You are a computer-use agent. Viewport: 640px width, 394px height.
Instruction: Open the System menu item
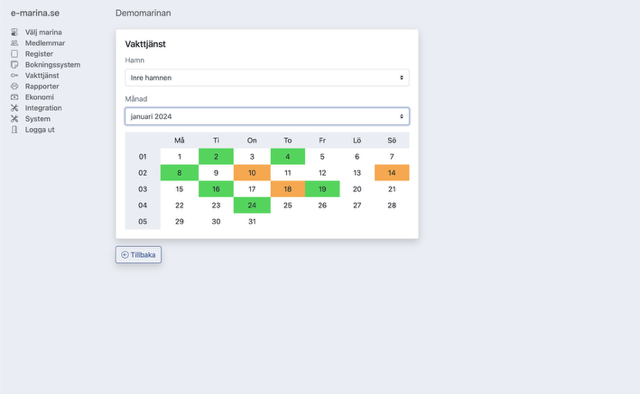pyautogui.click(x=38, y=119)
